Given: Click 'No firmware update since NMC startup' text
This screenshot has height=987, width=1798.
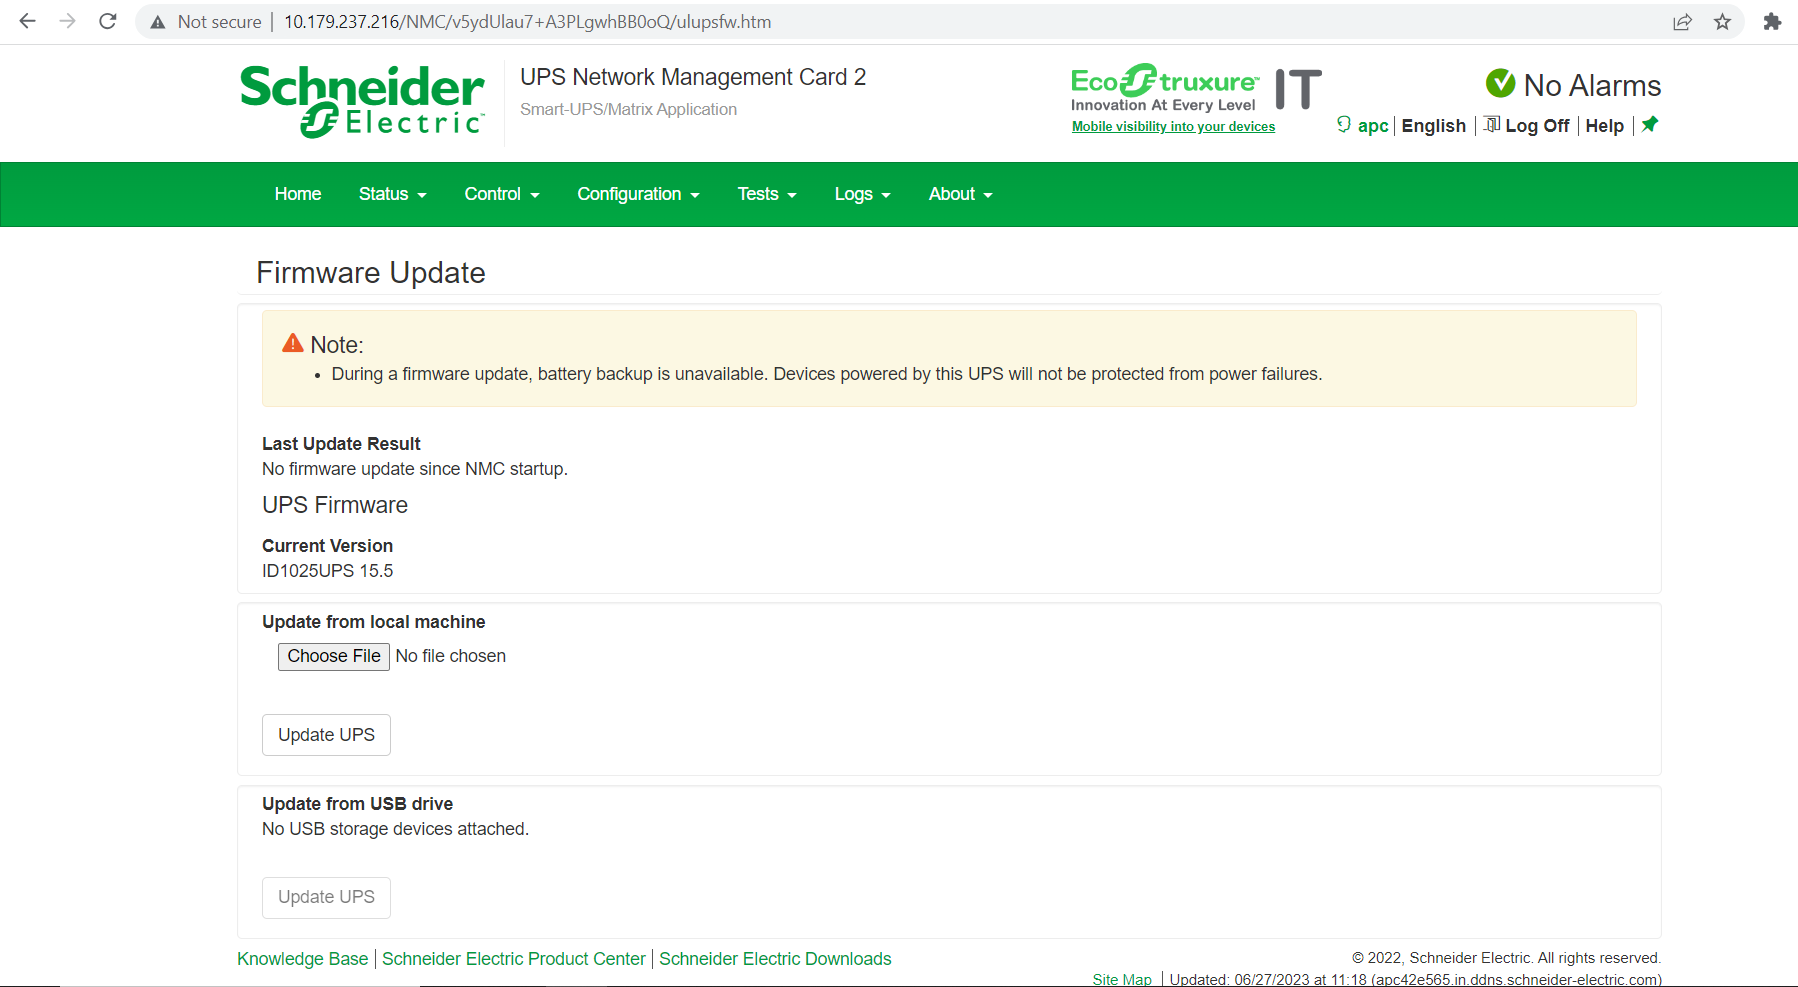Looking at the screenshot, I should [x=415, y=469].
